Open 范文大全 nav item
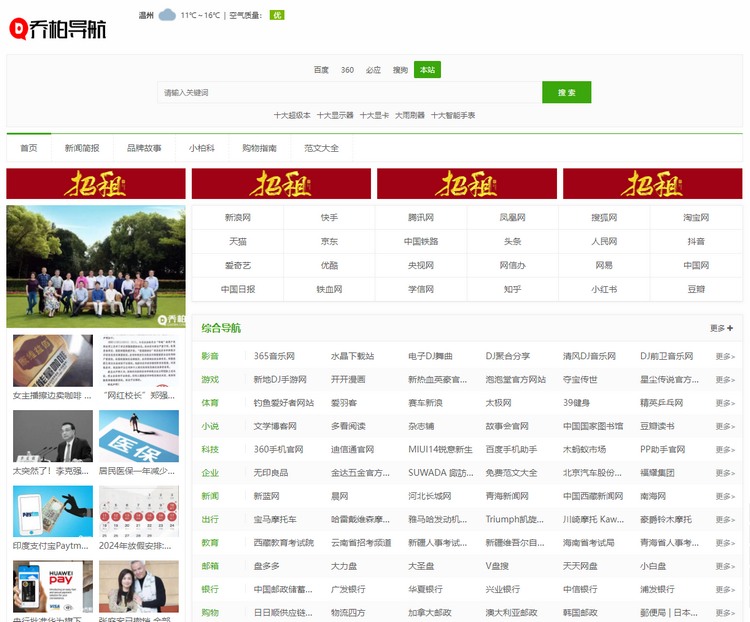 pyautogui.click(x=321, y=148)
